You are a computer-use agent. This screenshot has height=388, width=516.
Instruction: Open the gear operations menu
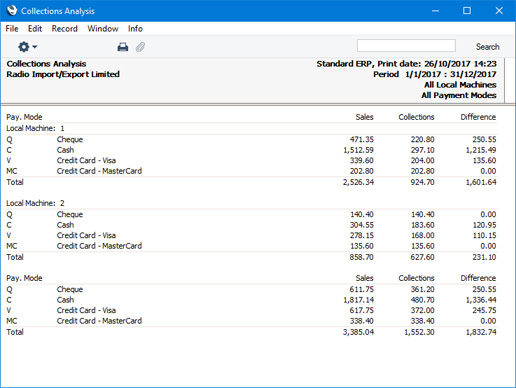pyautogui.click(x=27, y=47)
